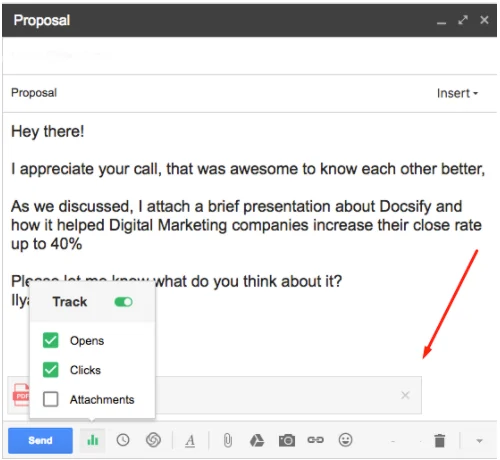Insert file using Google Drive icon
Image resolution: width=500 pixels, height=460 pixels.
click(257, 440)
